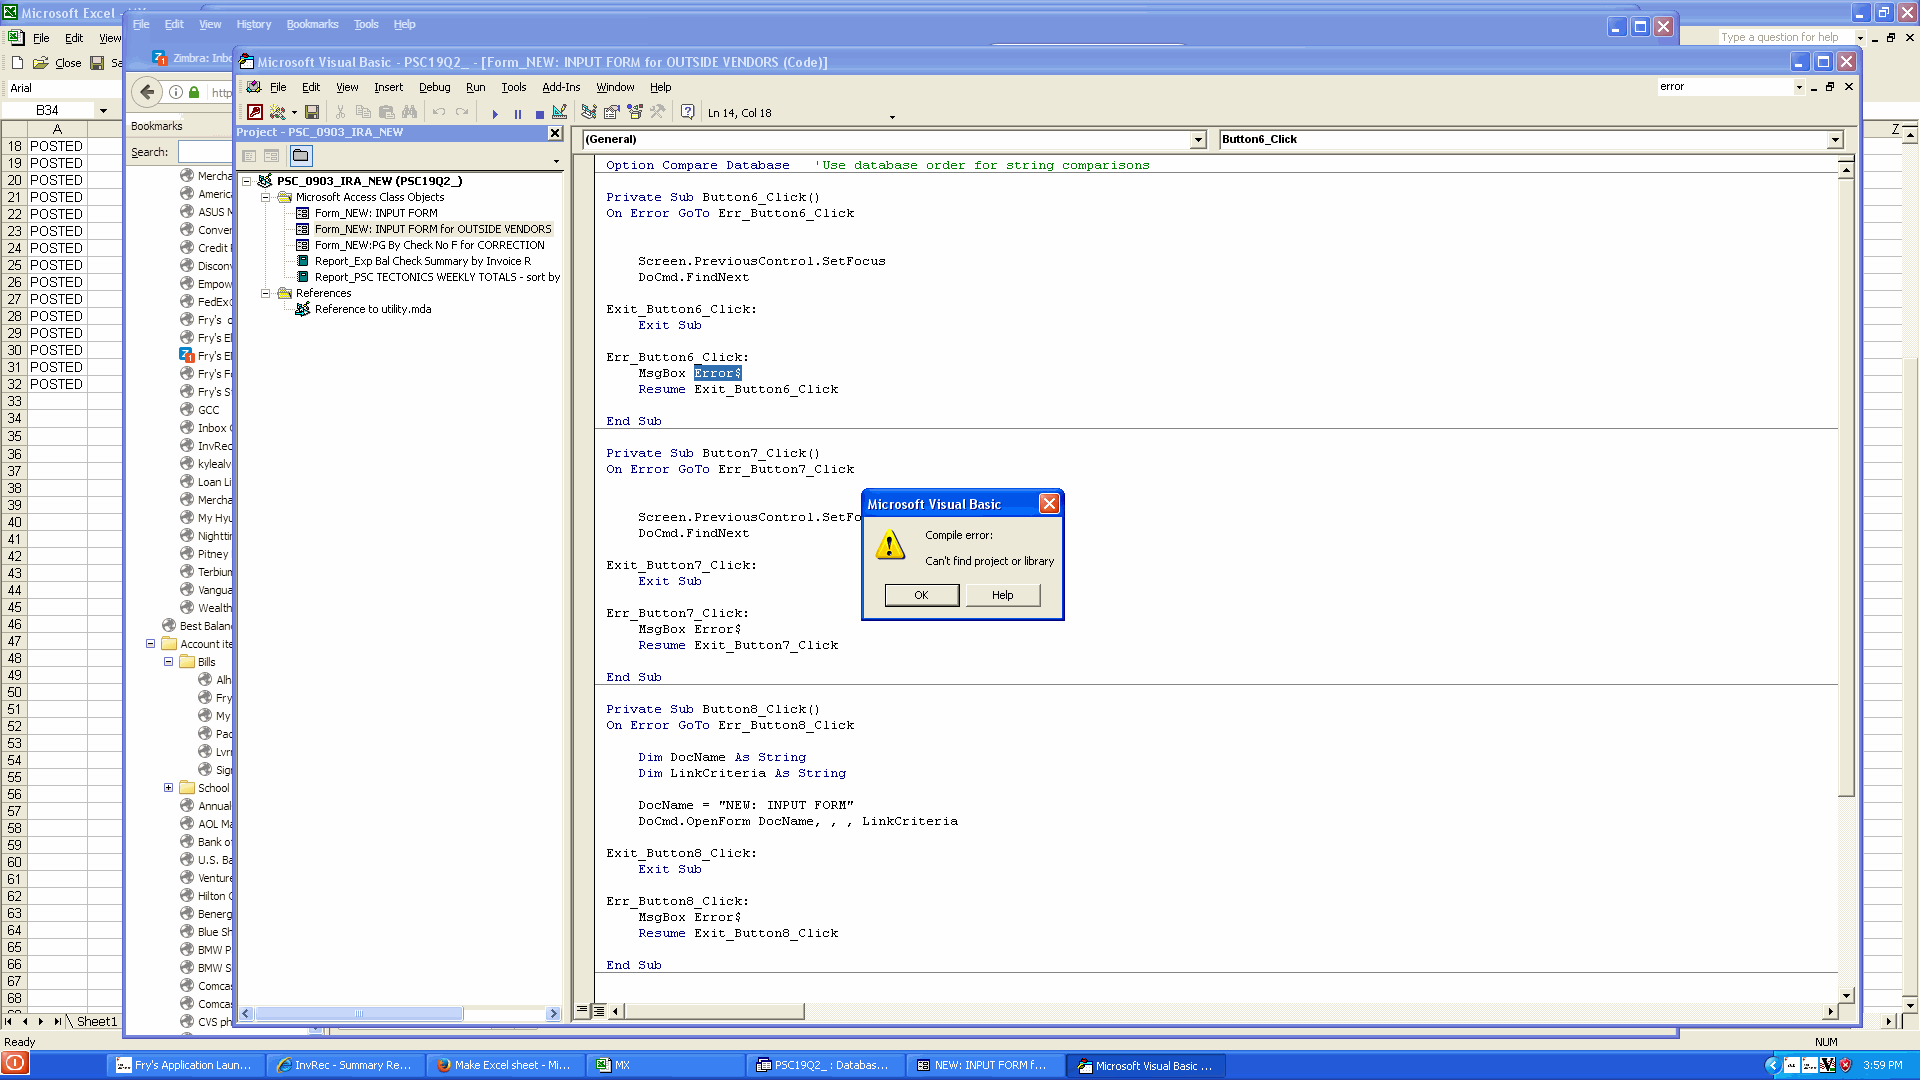Close the Microsoft Visual Basic error dialog
Viewport: 1920px width, 1080px height.
pyautogui.click(x=1049, y=504)
